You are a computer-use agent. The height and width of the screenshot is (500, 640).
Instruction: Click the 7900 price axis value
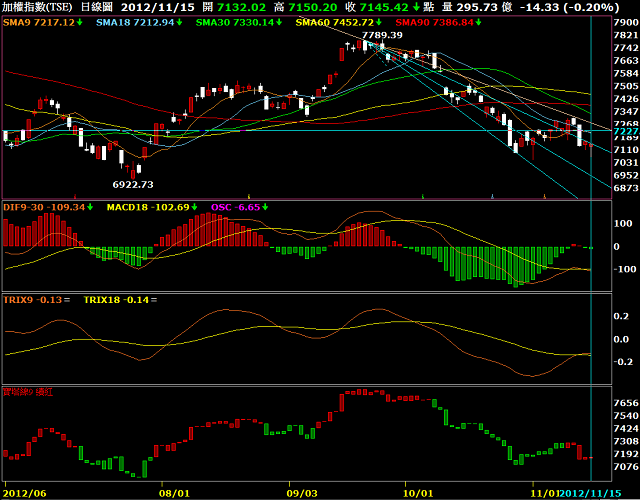(x=626, y=22)
